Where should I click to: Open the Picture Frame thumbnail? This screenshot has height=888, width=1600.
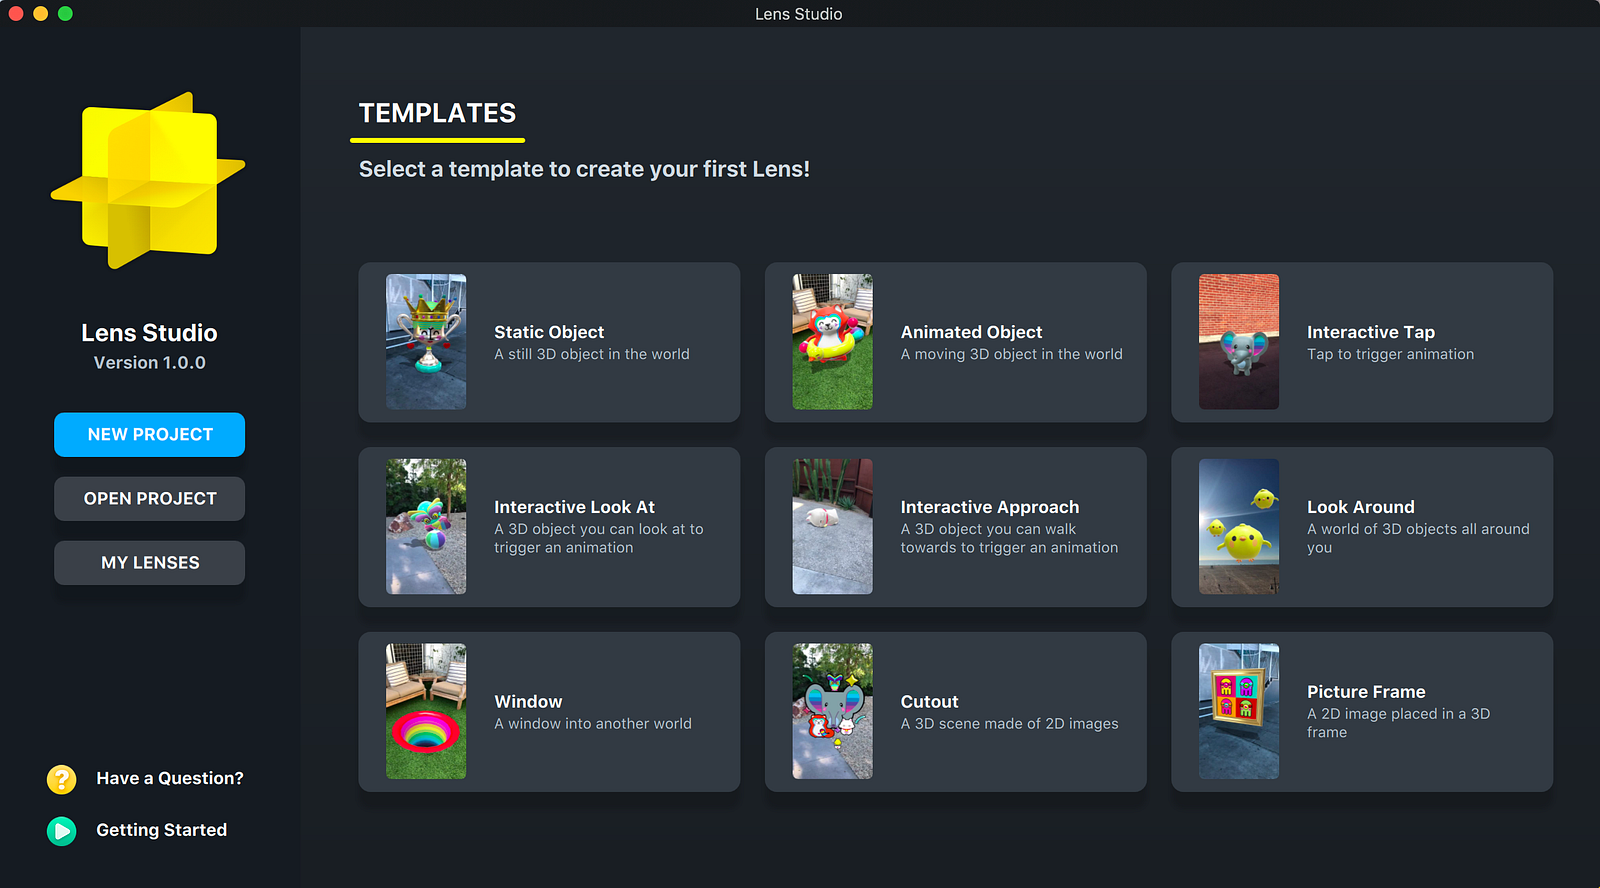(x=1239, y=711)
